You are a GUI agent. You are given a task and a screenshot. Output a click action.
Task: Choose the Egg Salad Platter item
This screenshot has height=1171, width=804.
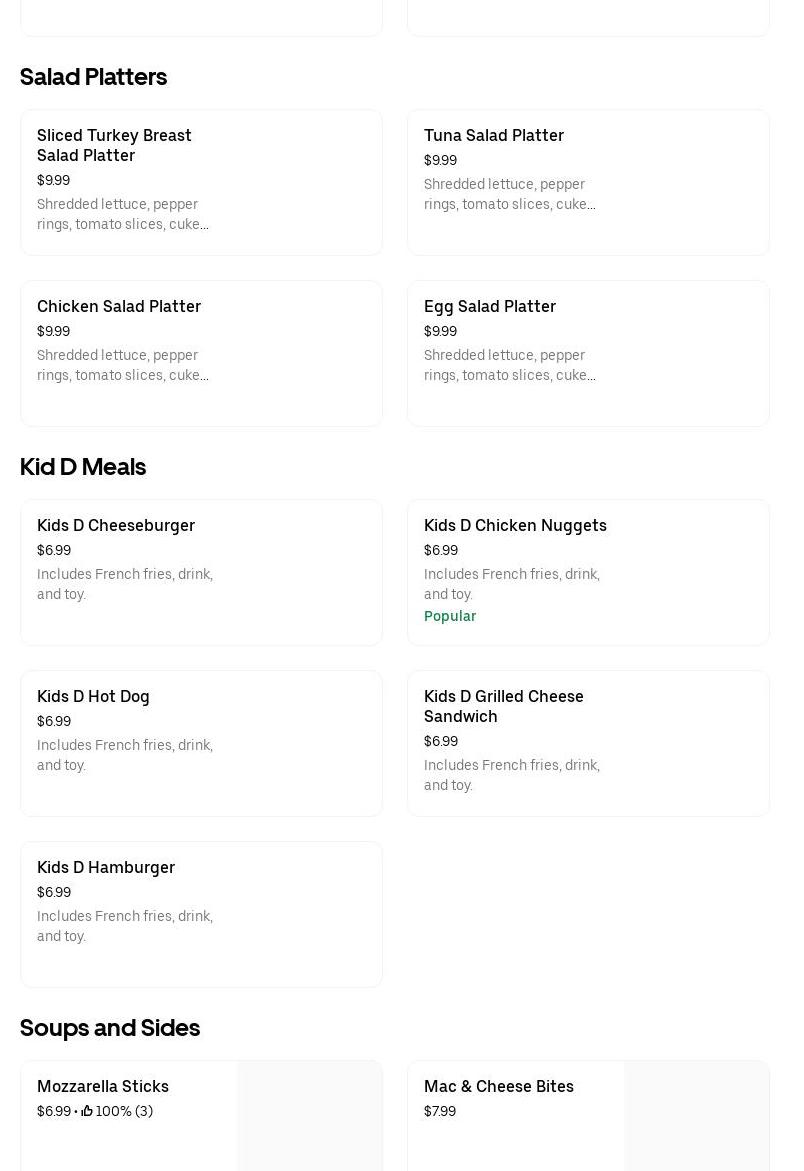tap(588, 353)
